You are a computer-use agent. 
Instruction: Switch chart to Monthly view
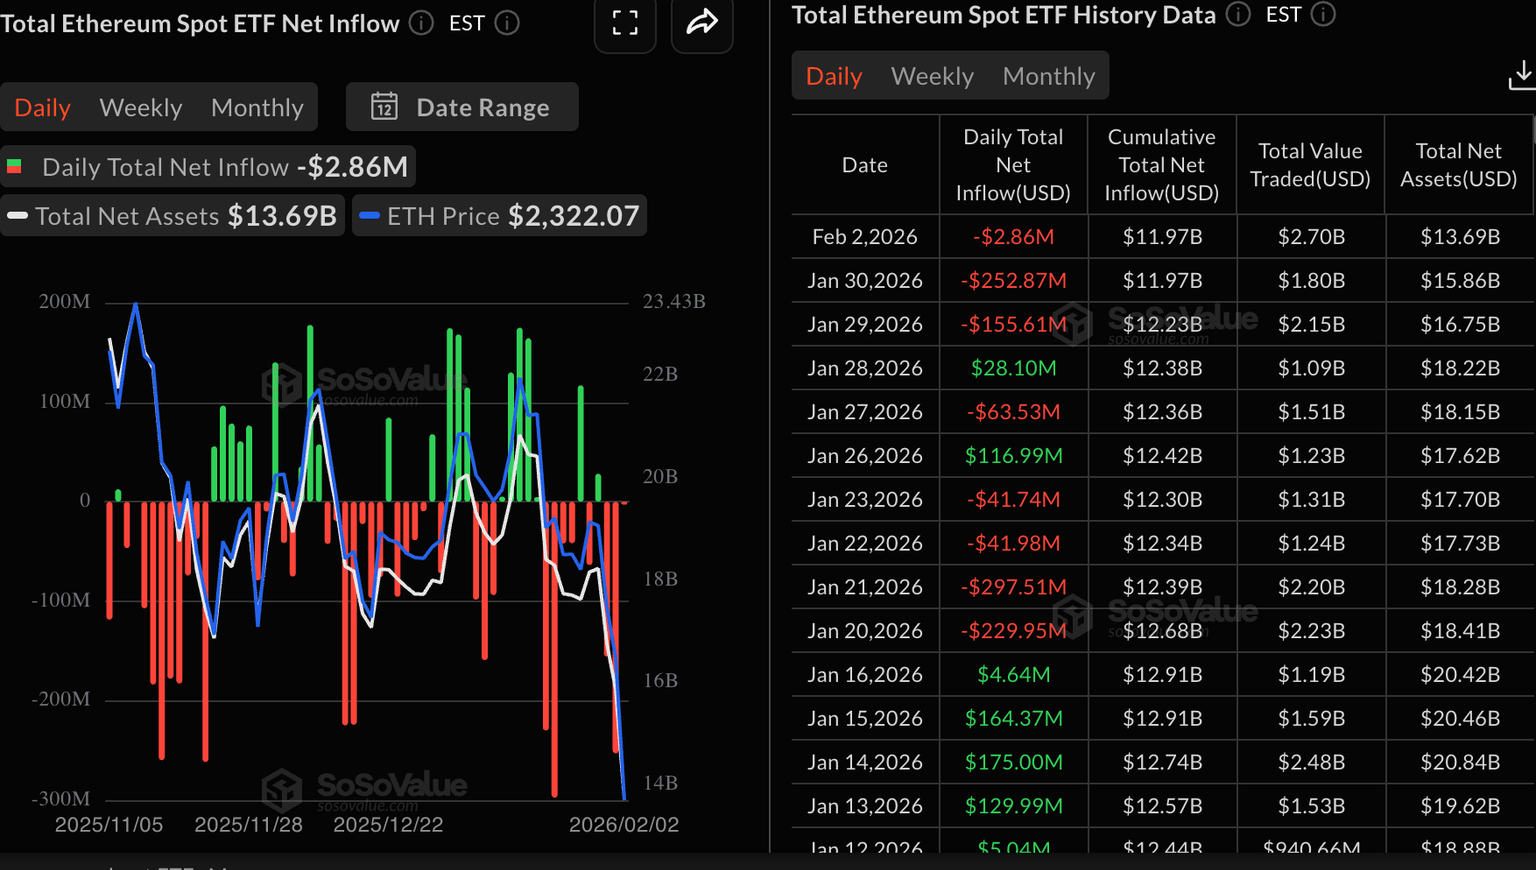click(257, 108)
